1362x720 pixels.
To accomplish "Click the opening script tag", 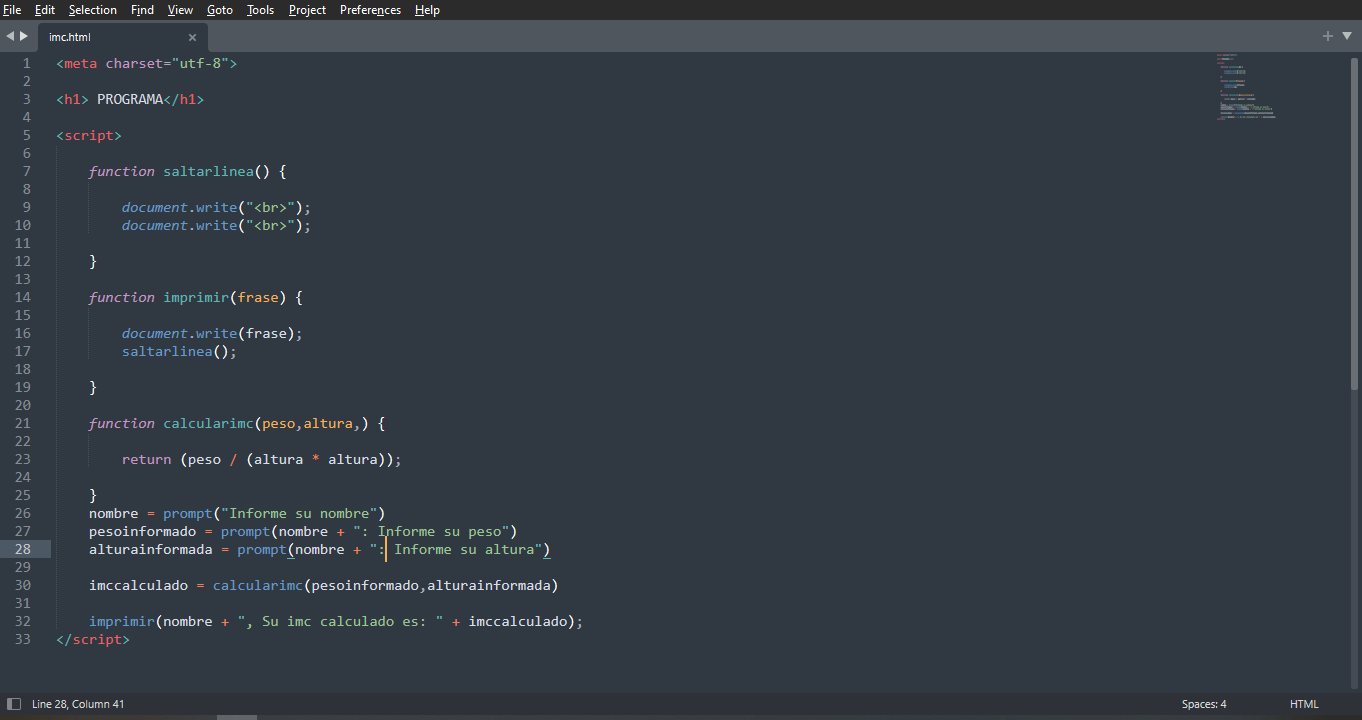I will pyautogui.click(x=89, y=135).
